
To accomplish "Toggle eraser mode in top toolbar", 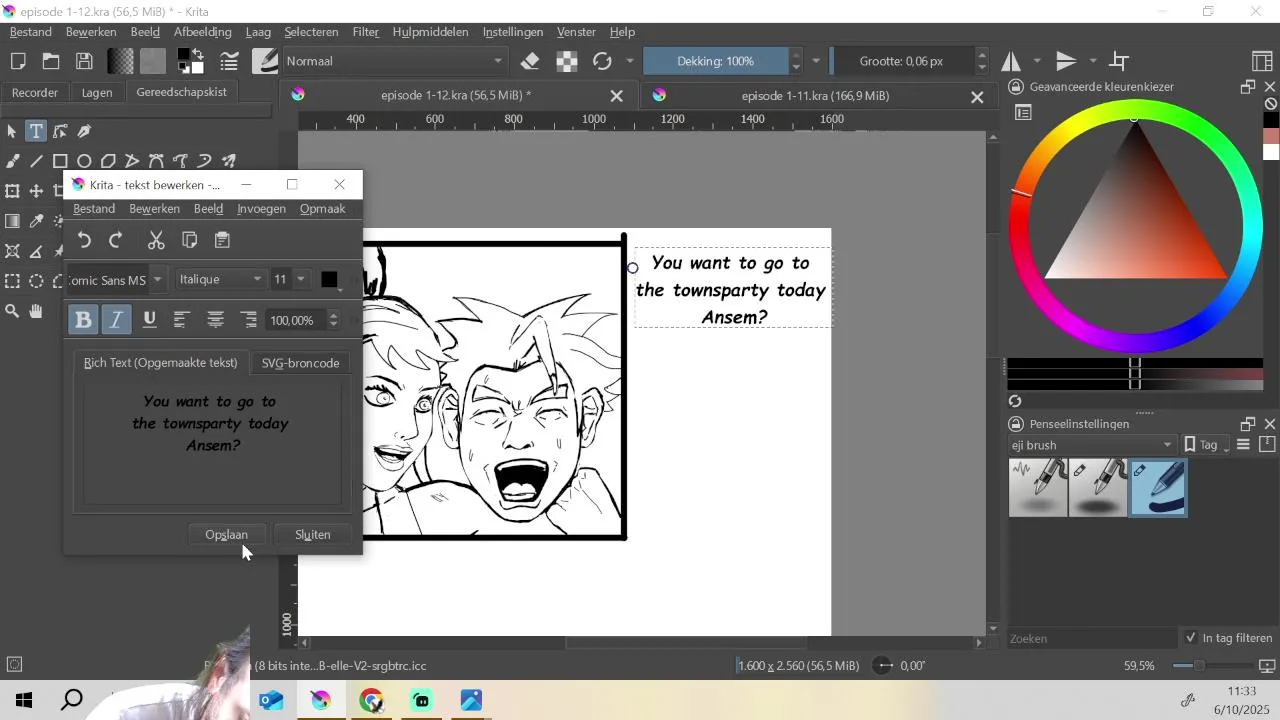I will pyautogui.click(x=531, y=61).
